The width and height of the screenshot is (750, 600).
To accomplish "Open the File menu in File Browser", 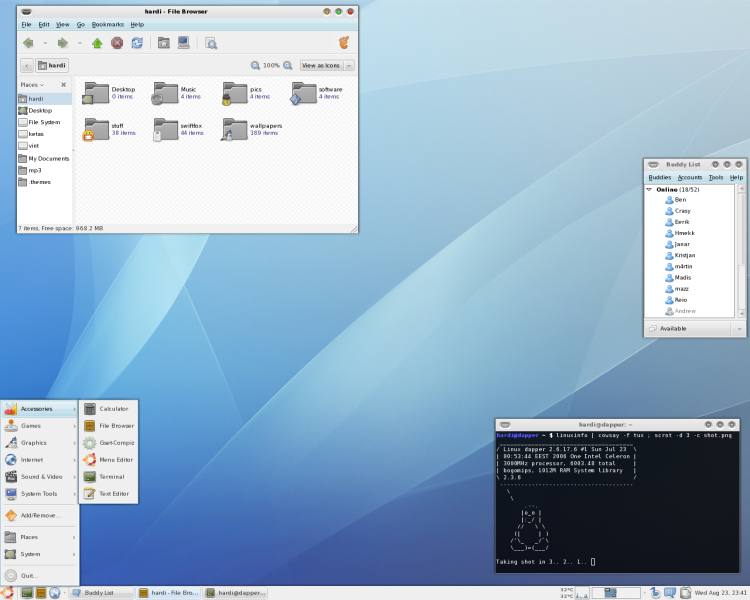I will click(26, 24).
